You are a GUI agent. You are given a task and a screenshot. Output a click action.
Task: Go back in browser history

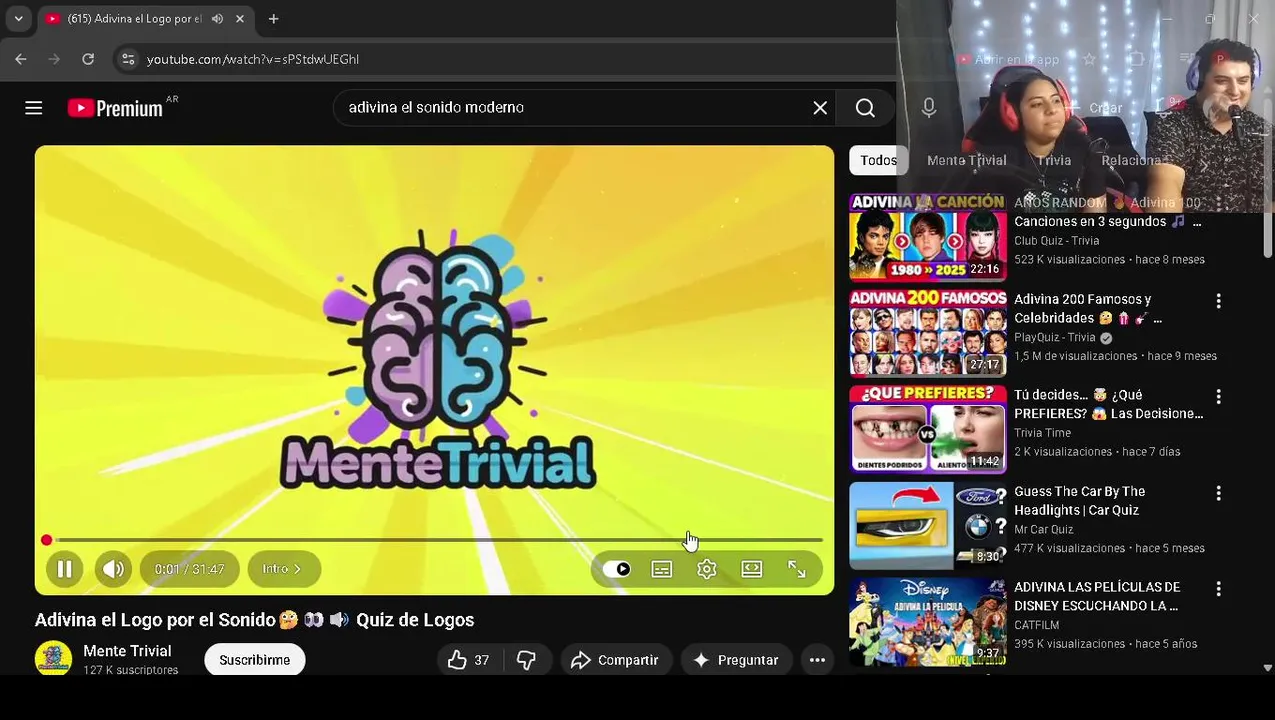tap(21, 59)
